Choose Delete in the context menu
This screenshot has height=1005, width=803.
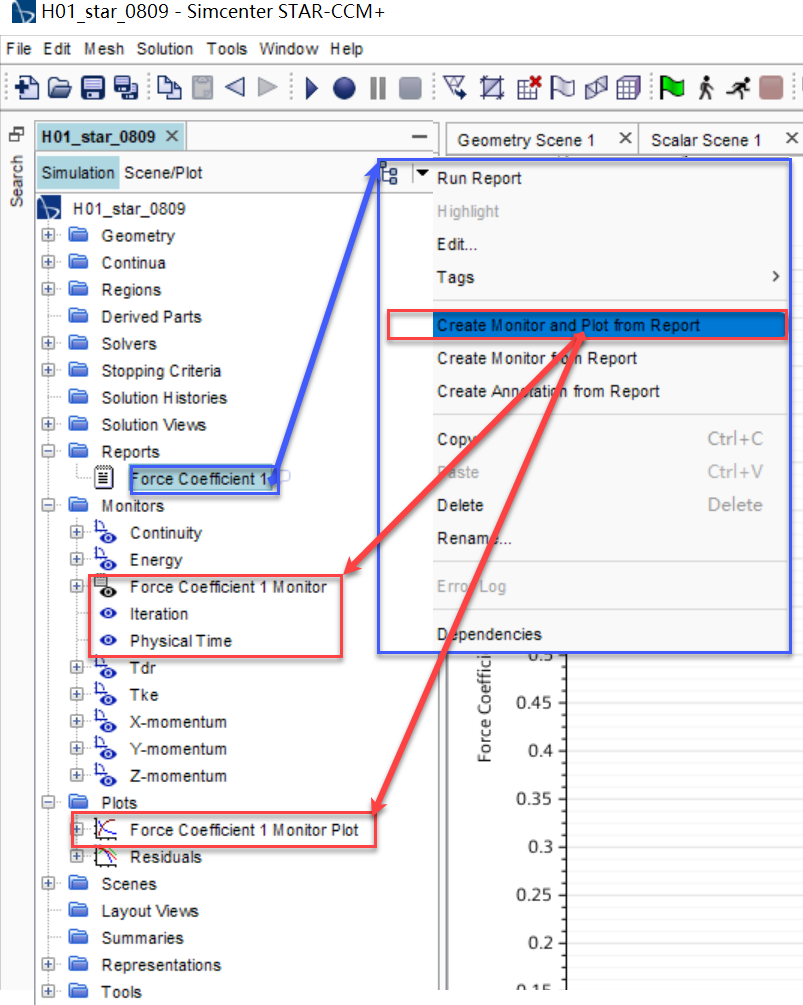(611, 505)
